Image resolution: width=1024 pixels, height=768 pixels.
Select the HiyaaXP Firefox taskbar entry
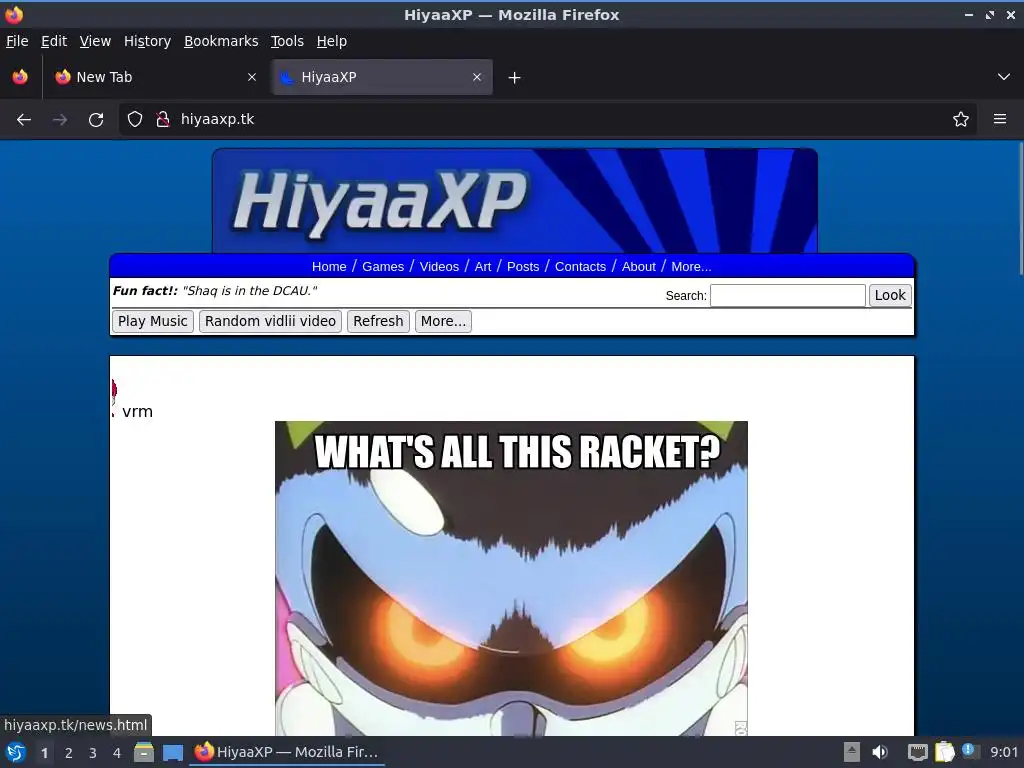click(x=287, y=752)
